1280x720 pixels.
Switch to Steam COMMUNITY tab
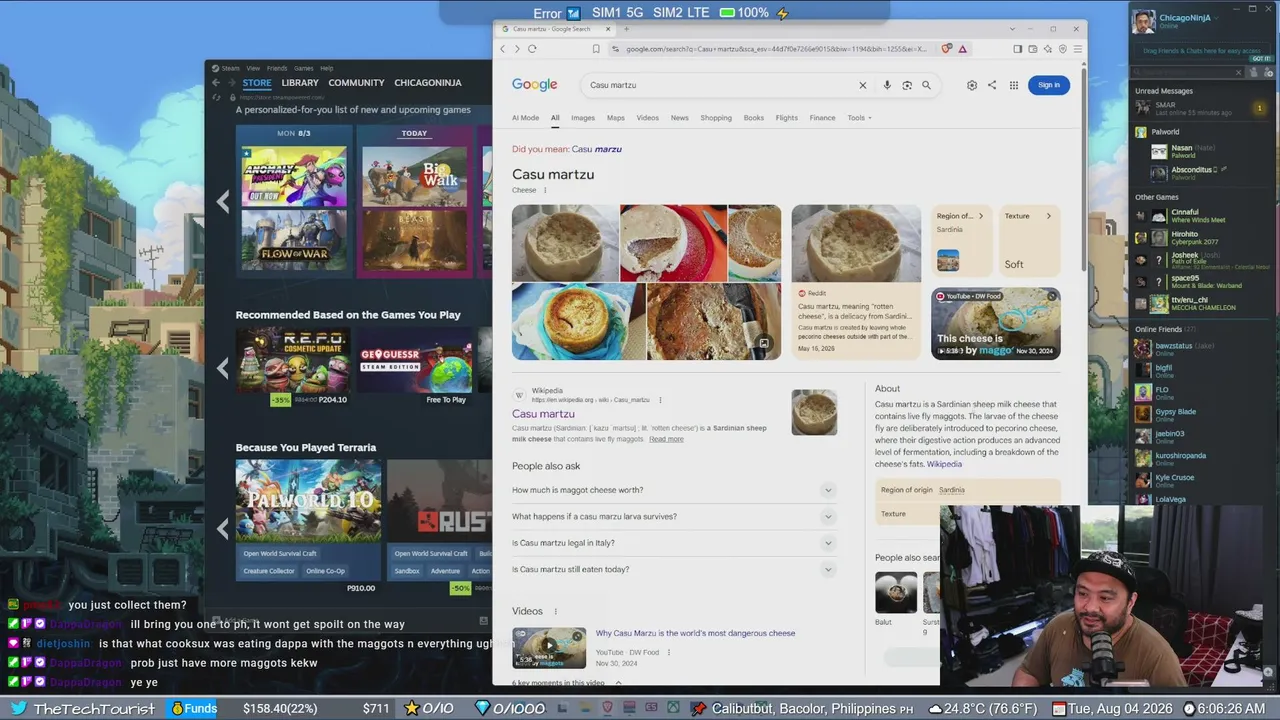[x=356, y=83]
